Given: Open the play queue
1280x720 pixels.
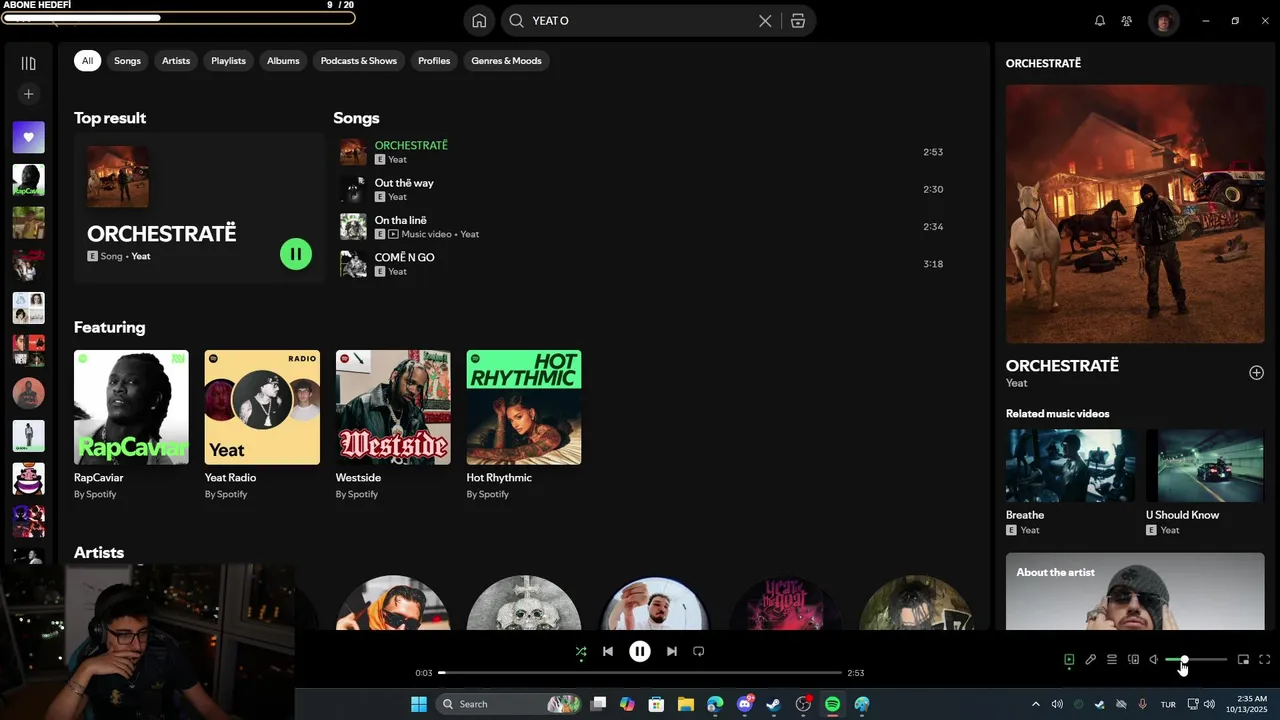Looking at the screenshot, I should [x=1112, y=660].
